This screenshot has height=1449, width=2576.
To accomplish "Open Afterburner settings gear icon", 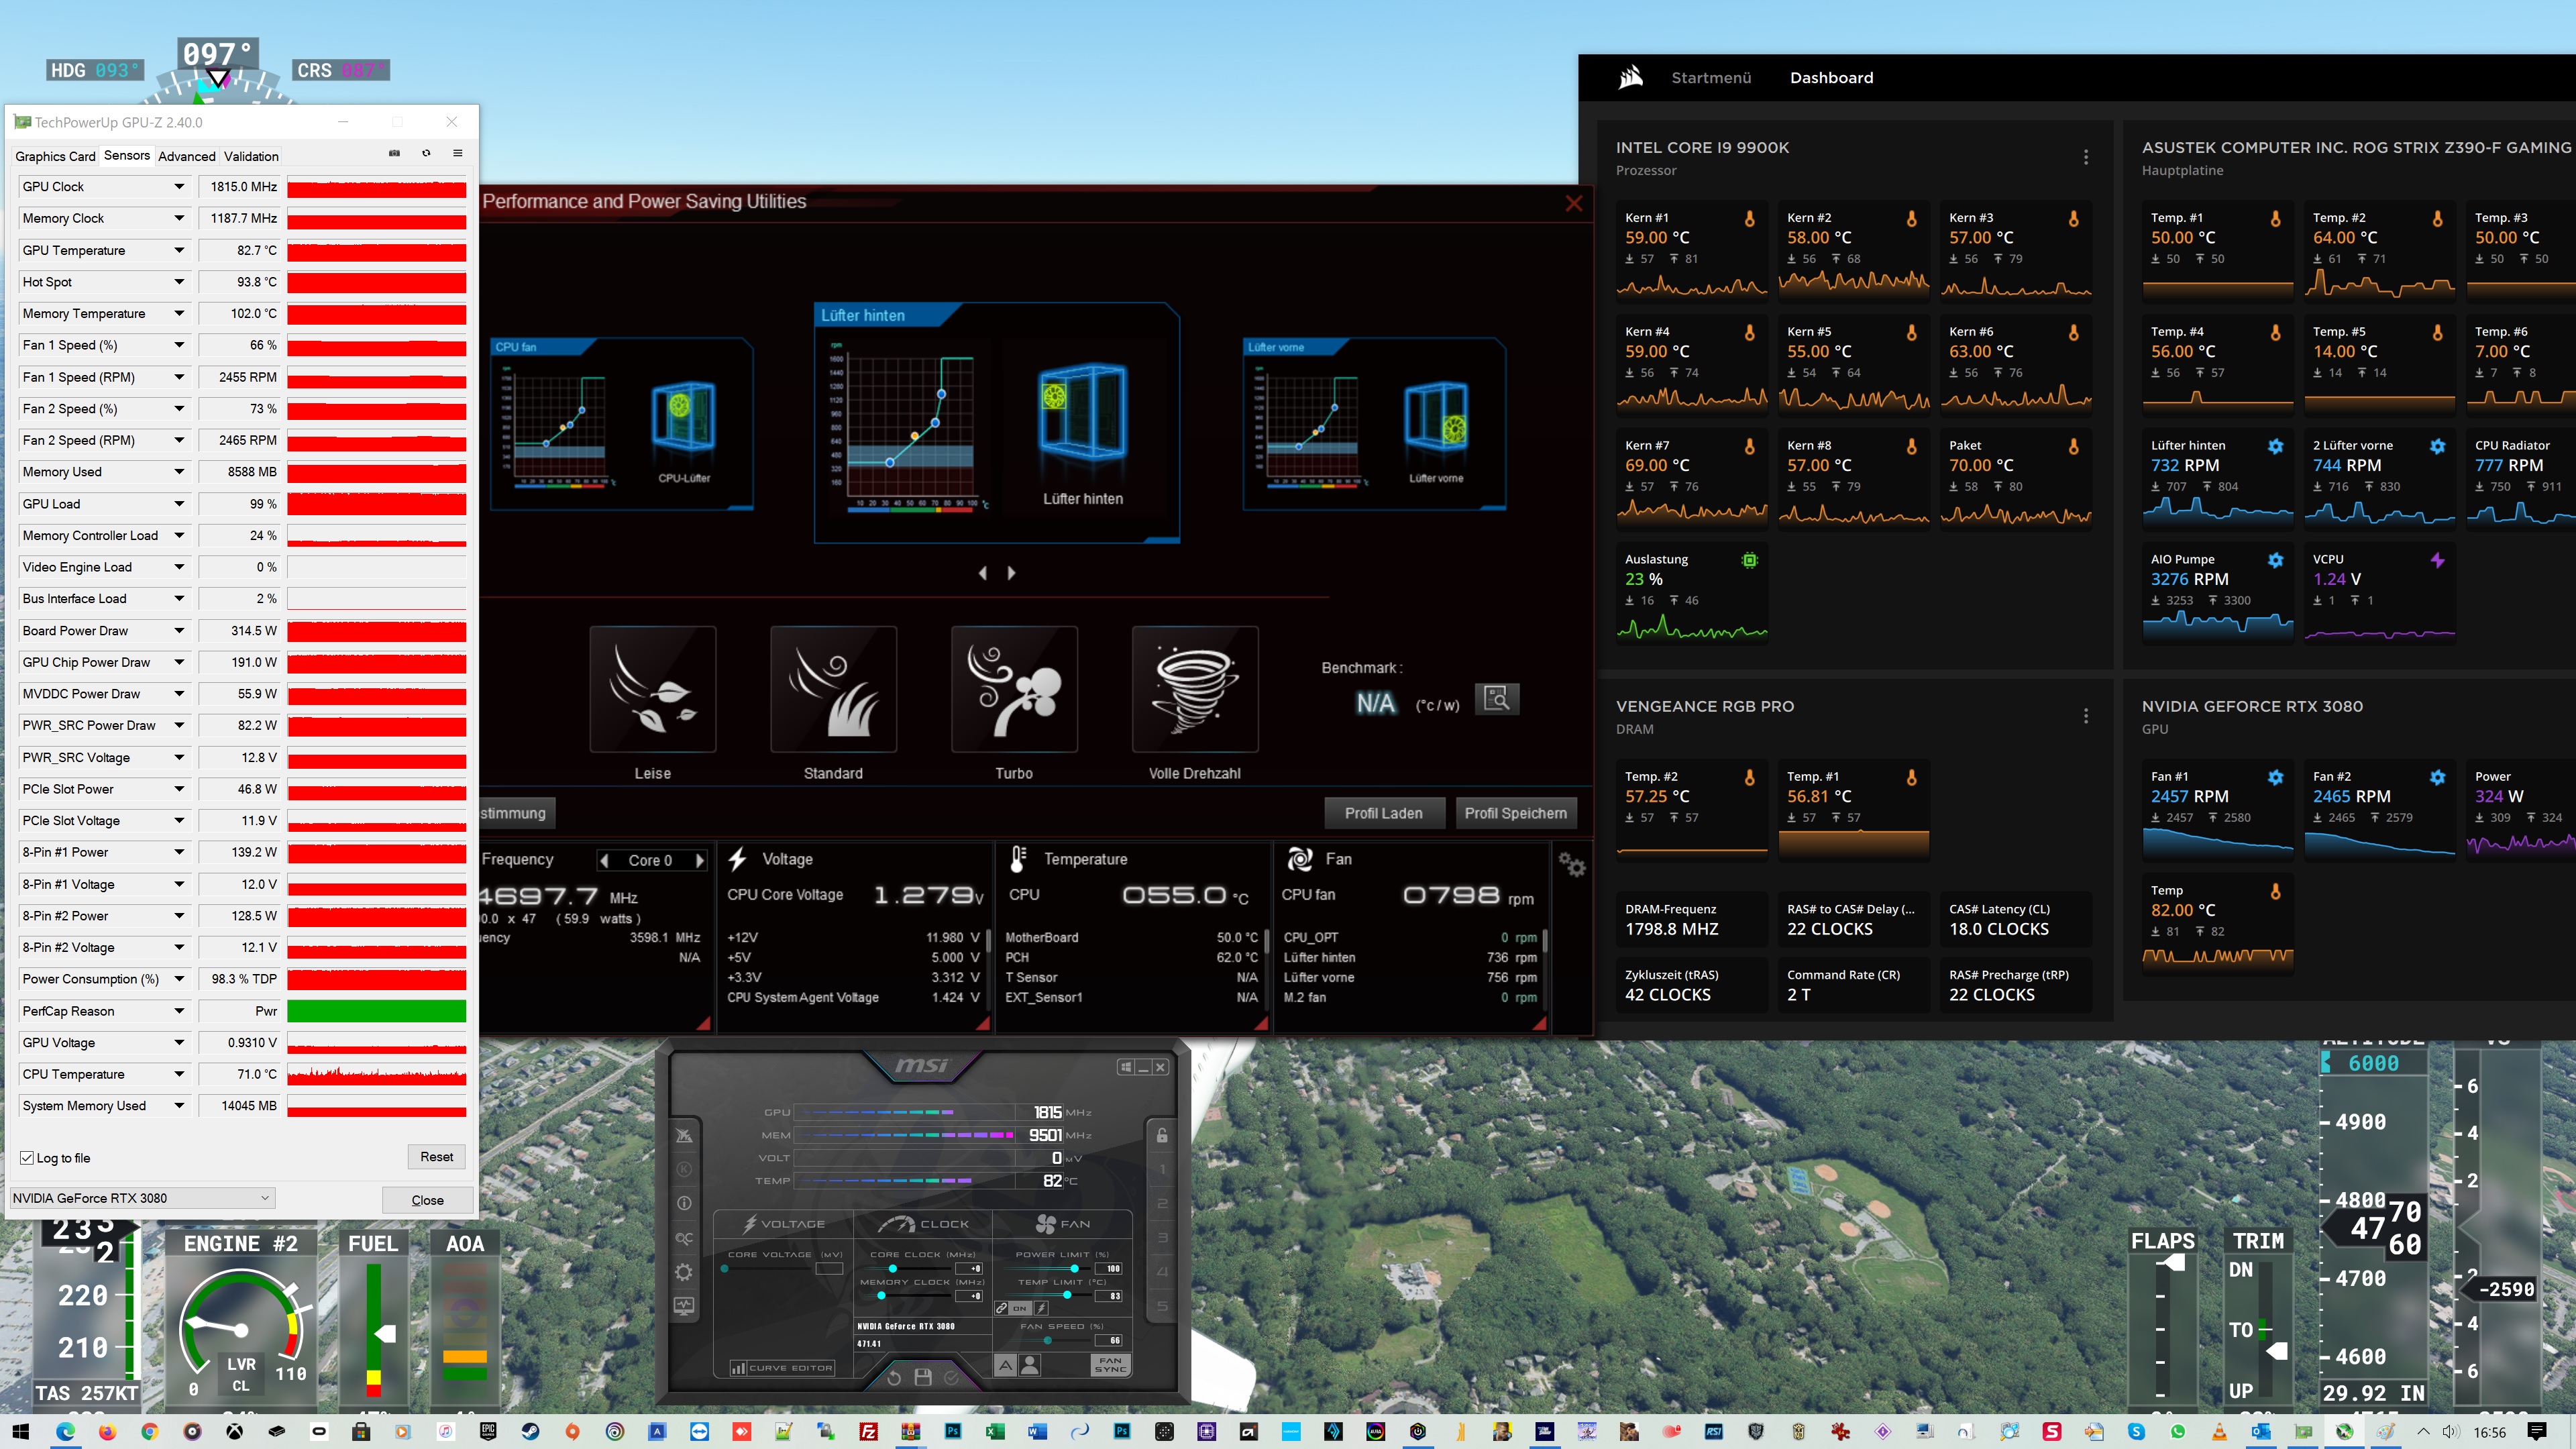I will pos(684,1272).
